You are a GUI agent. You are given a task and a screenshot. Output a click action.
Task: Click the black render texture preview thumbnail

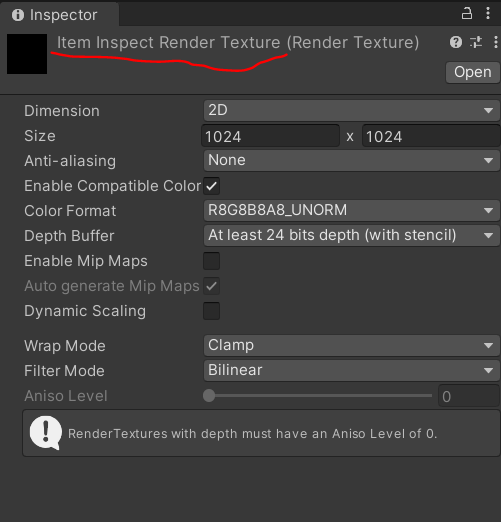pos(27,54)
